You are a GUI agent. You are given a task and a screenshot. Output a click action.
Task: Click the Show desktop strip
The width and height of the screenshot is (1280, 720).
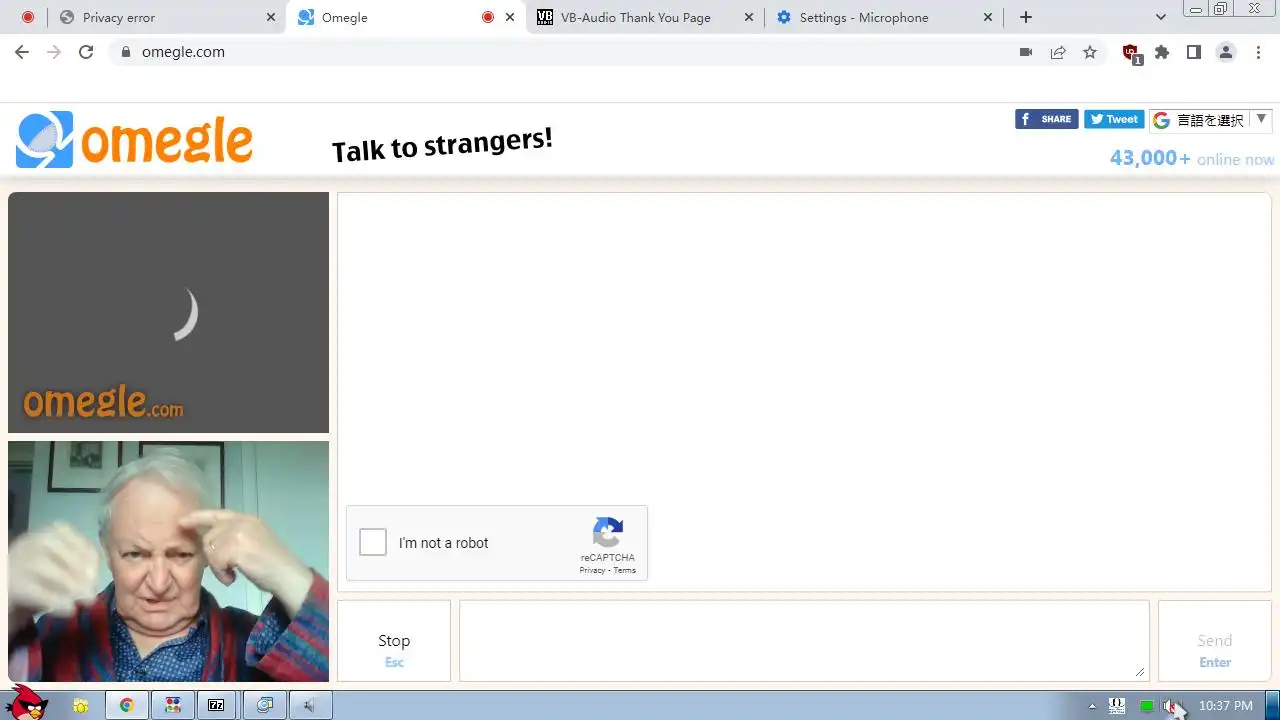click(x=1272, y=706)
